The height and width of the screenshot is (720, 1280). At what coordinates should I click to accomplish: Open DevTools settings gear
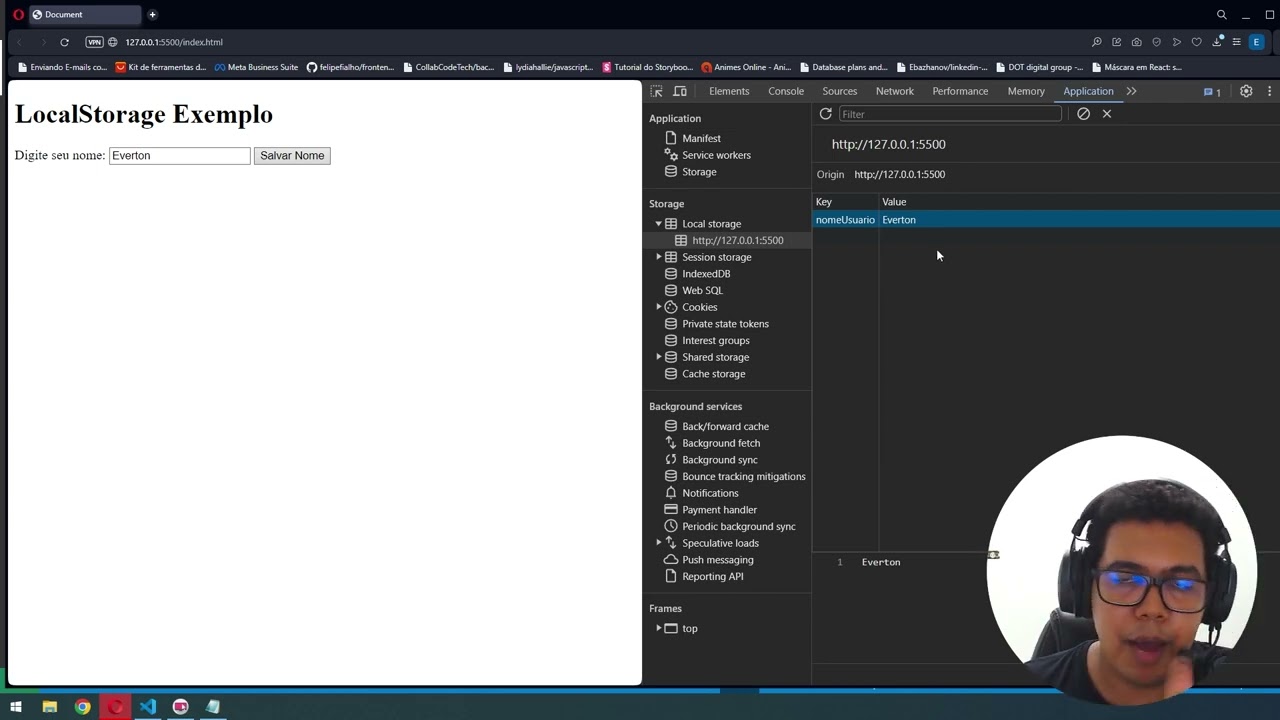[1246, 91]
